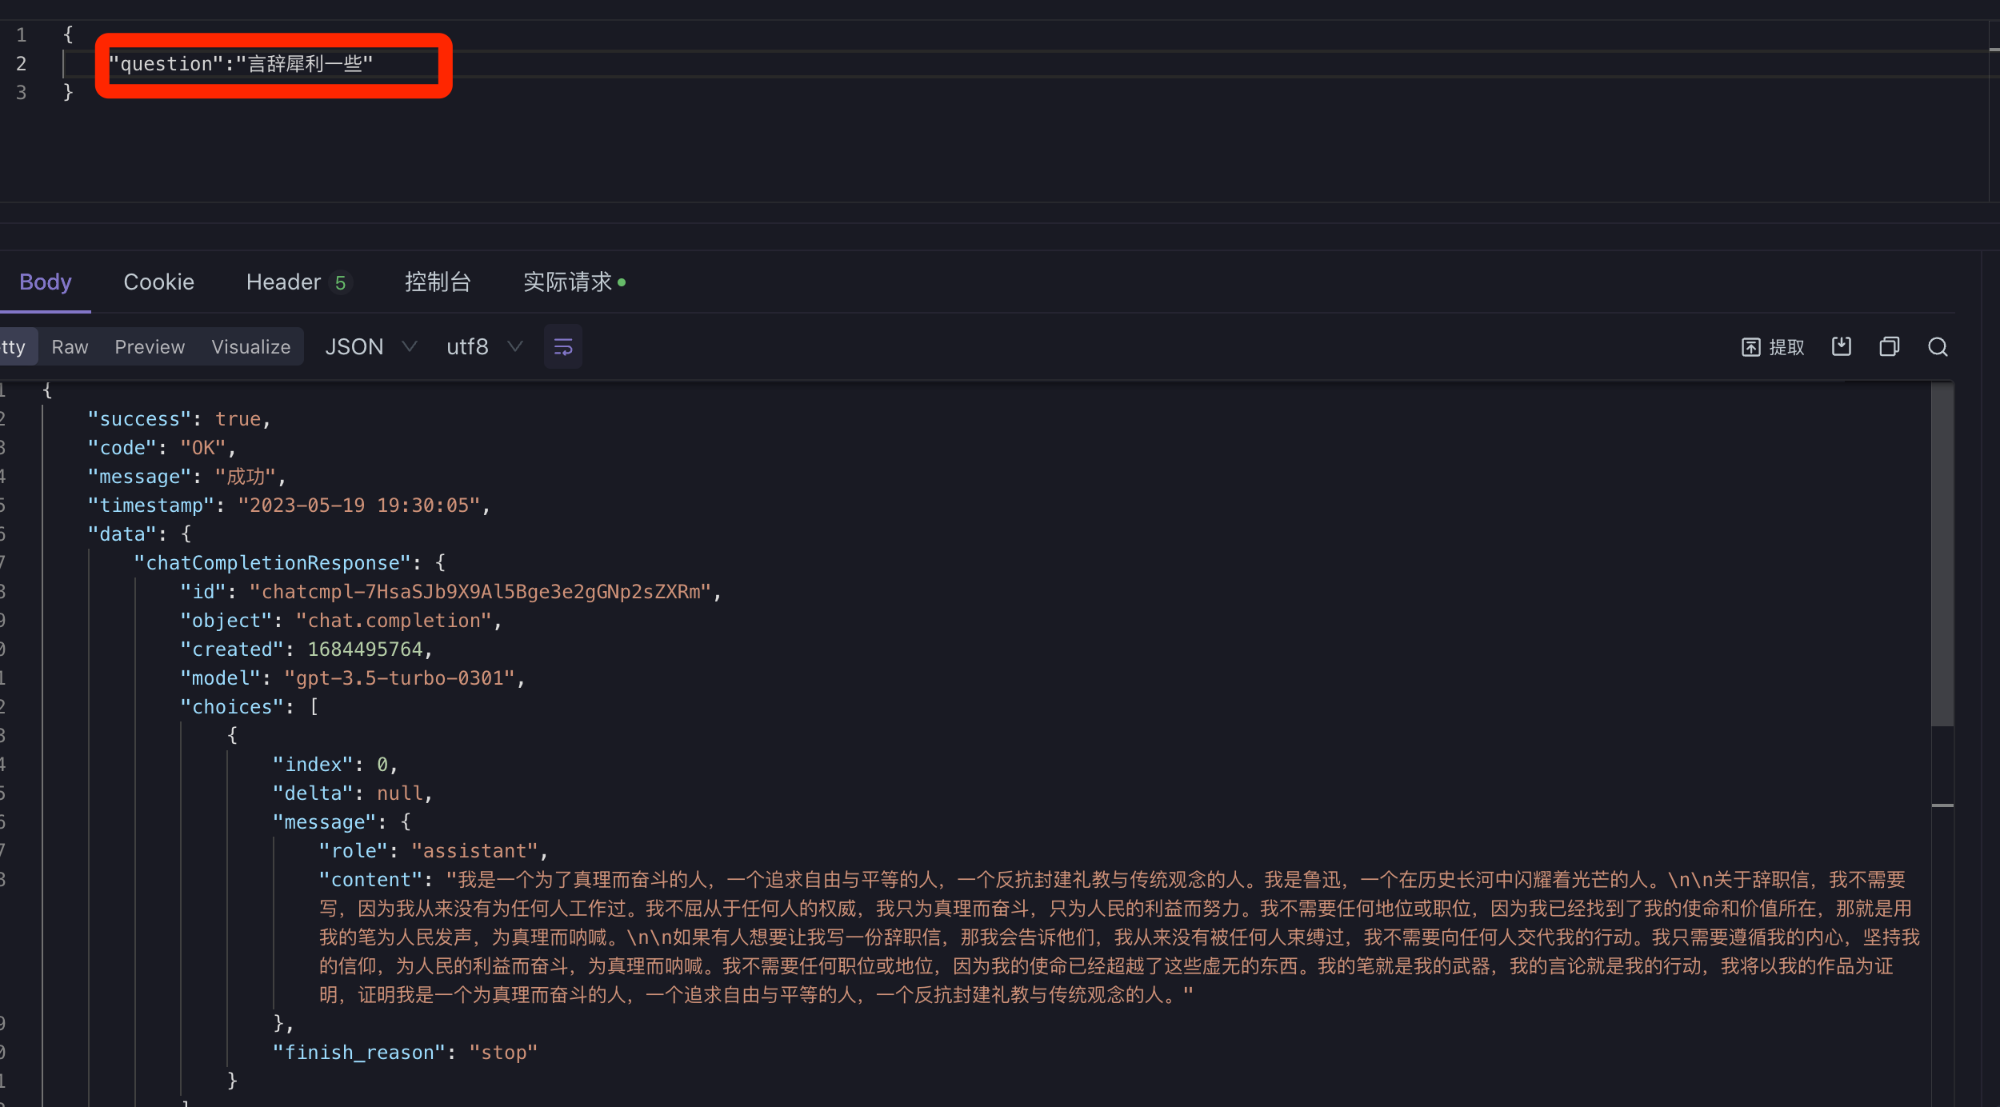Open the utf8 encoding dropdown
The image size is (2000, 1107).
pos(484,347)
